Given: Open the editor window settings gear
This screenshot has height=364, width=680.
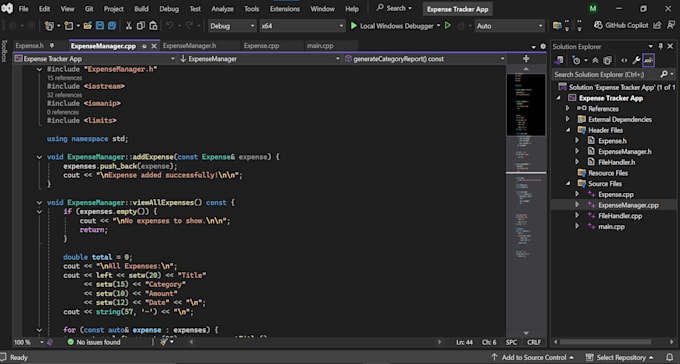Looking at the screenshot, I should pos(543,46).
